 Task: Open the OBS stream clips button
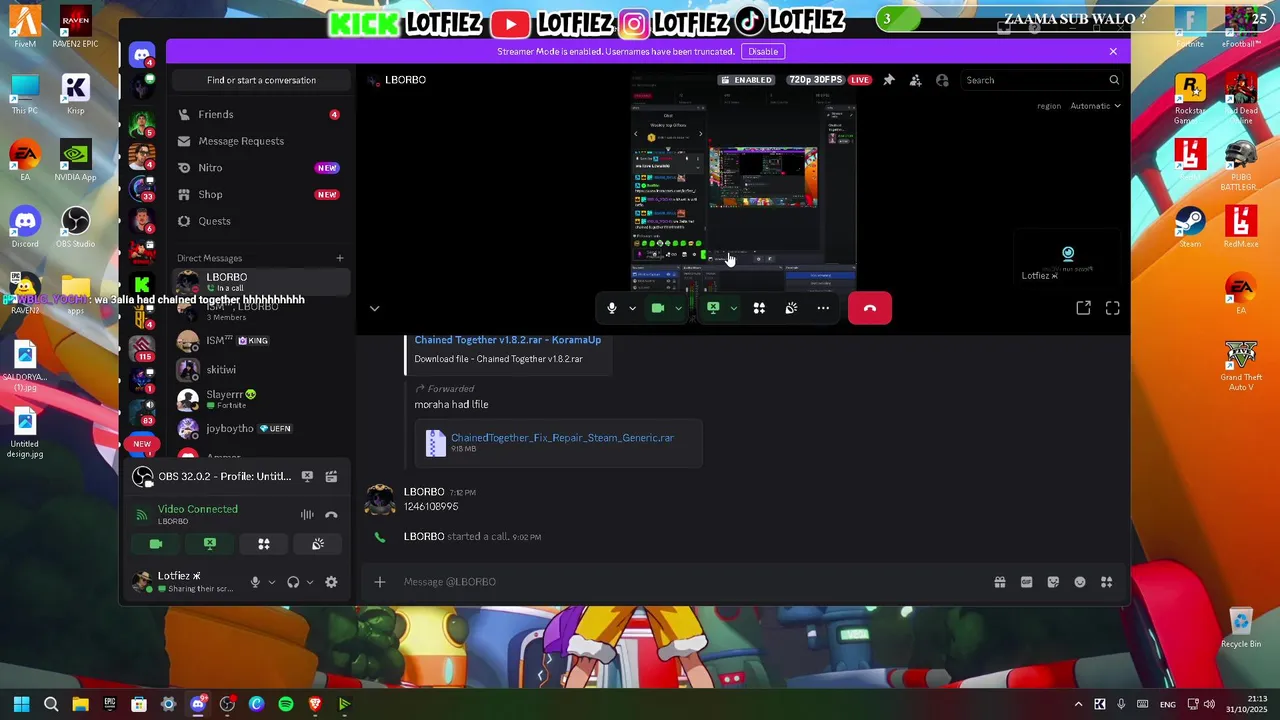tap(331, 476)
